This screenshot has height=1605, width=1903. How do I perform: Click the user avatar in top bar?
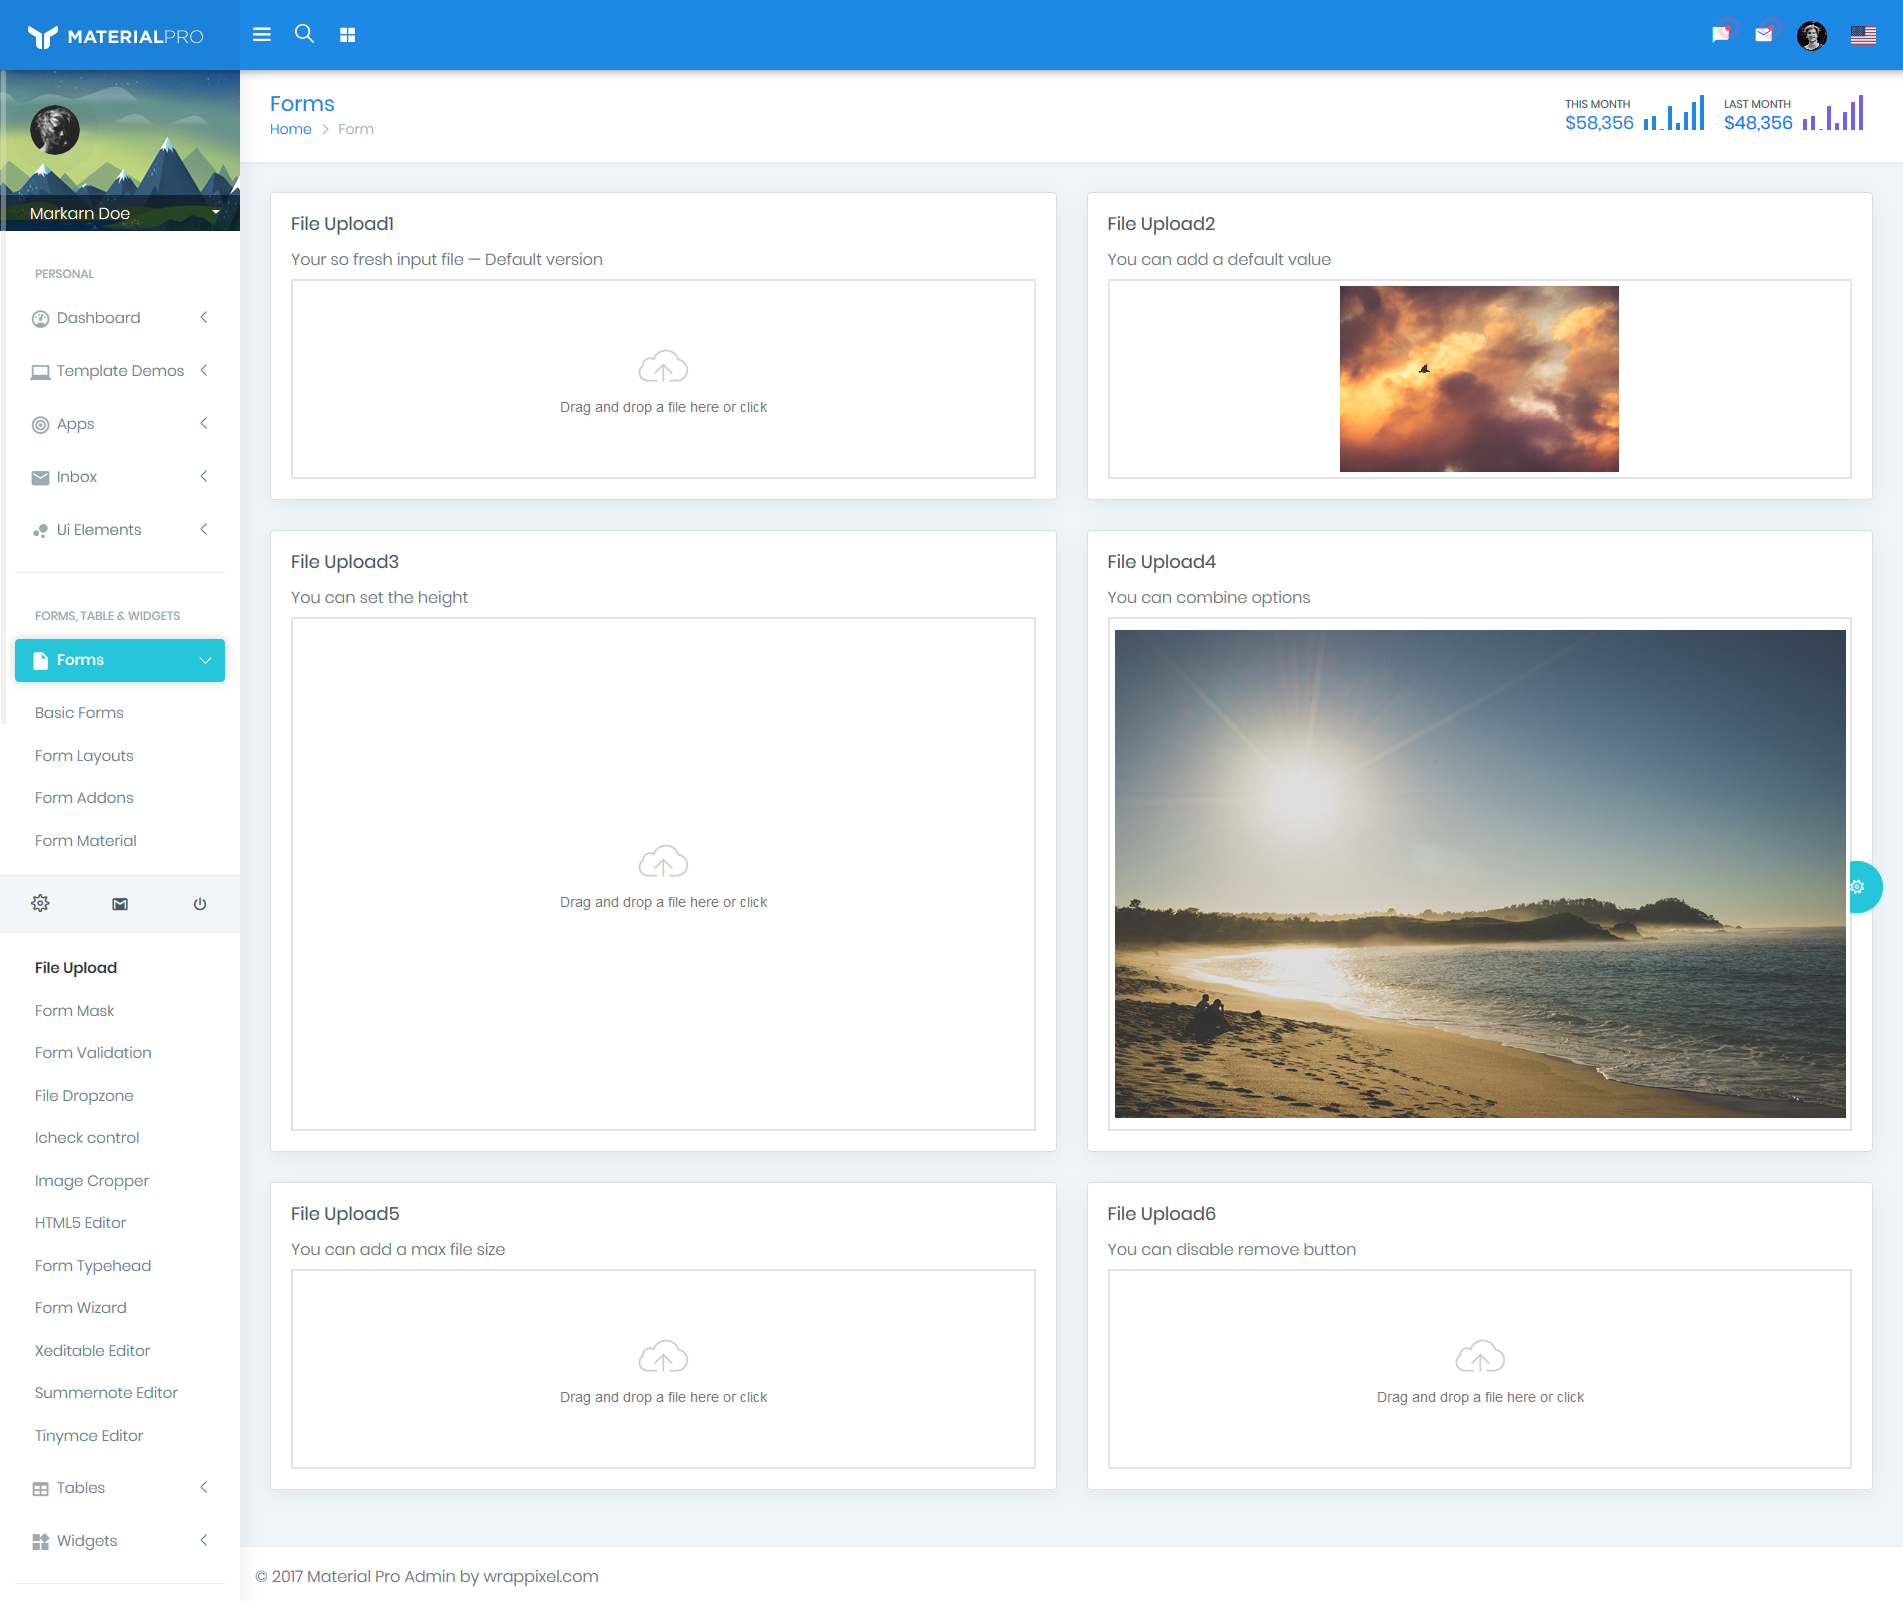[x=1812, y=36]
